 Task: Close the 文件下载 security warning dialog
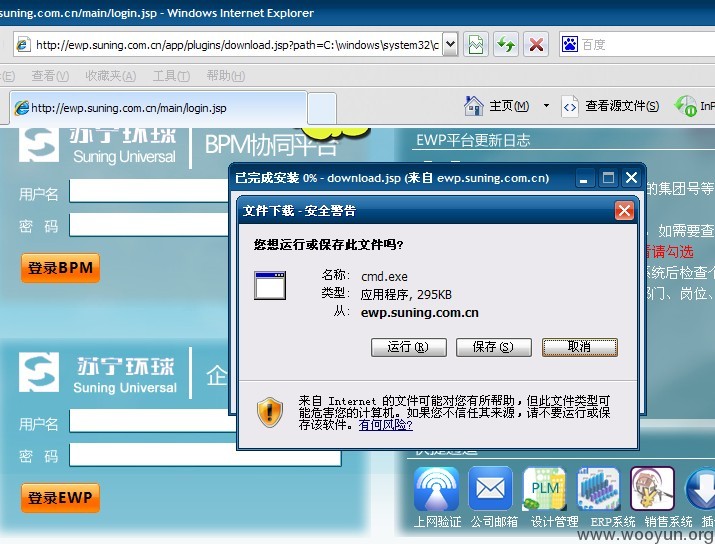(624, 211)
